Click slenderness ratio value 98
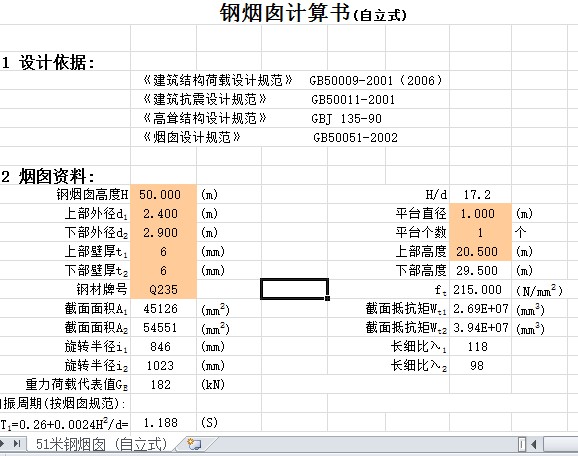Screen dimensions: 578x456 (x=477, y=366)
